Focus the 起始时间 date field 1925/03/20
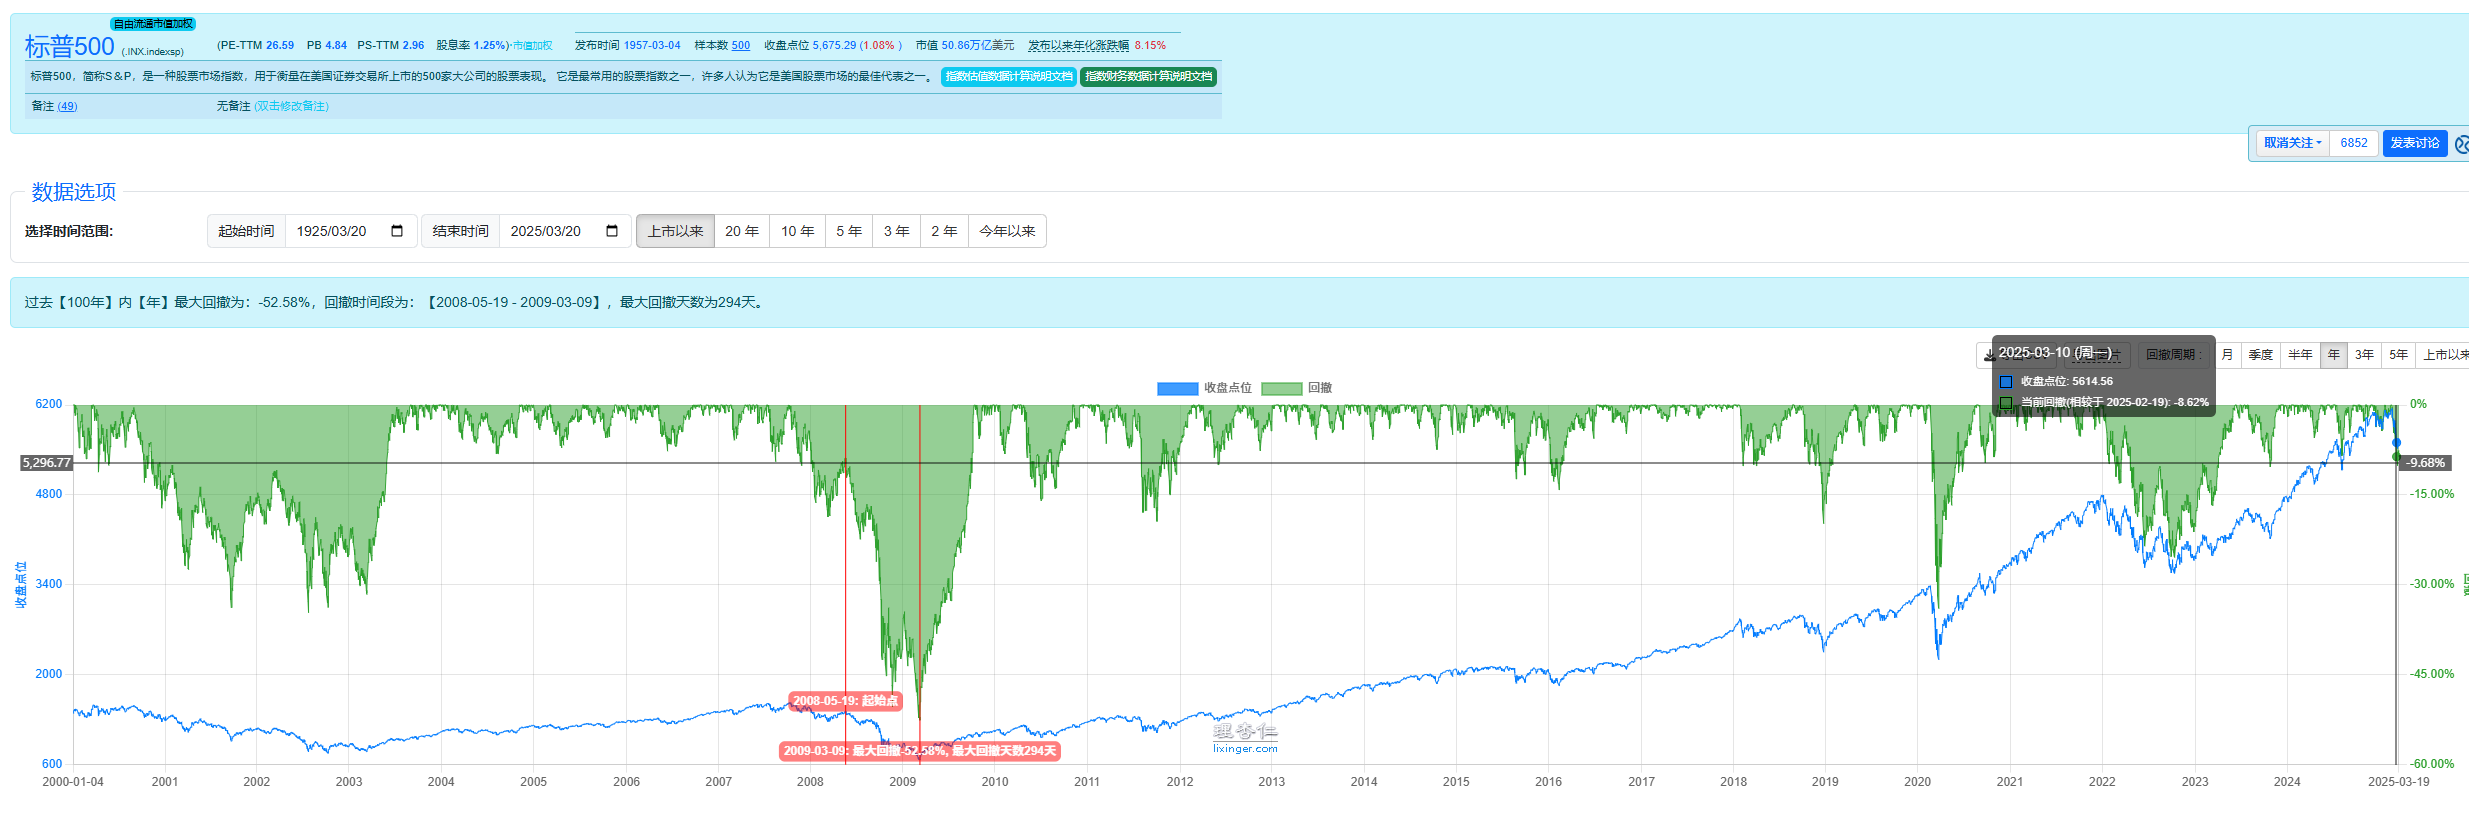 [x=351, y=231]
